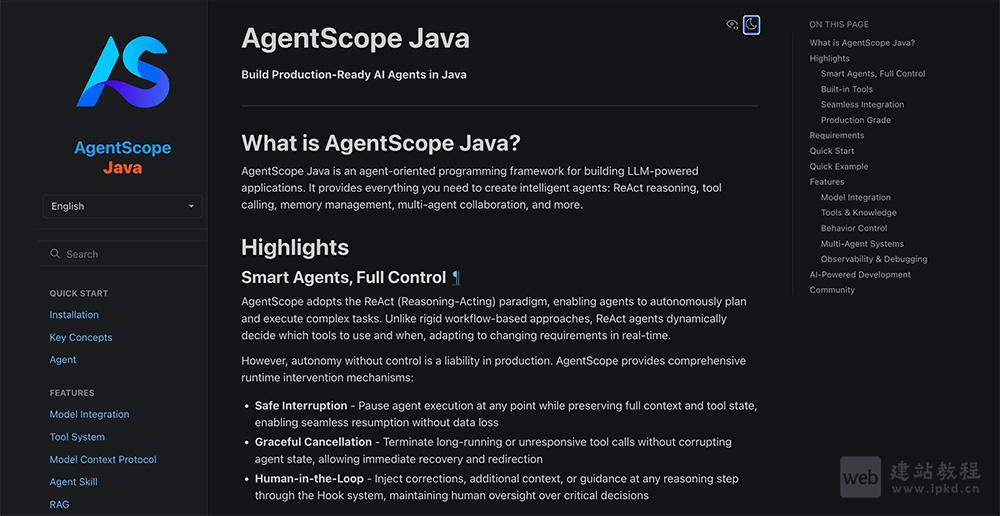The width and height of the screenshot is (1000, 516).
Task: Jump to AI-Powered Development in contents
Action: pyautogui.click(x=860, y=274)
